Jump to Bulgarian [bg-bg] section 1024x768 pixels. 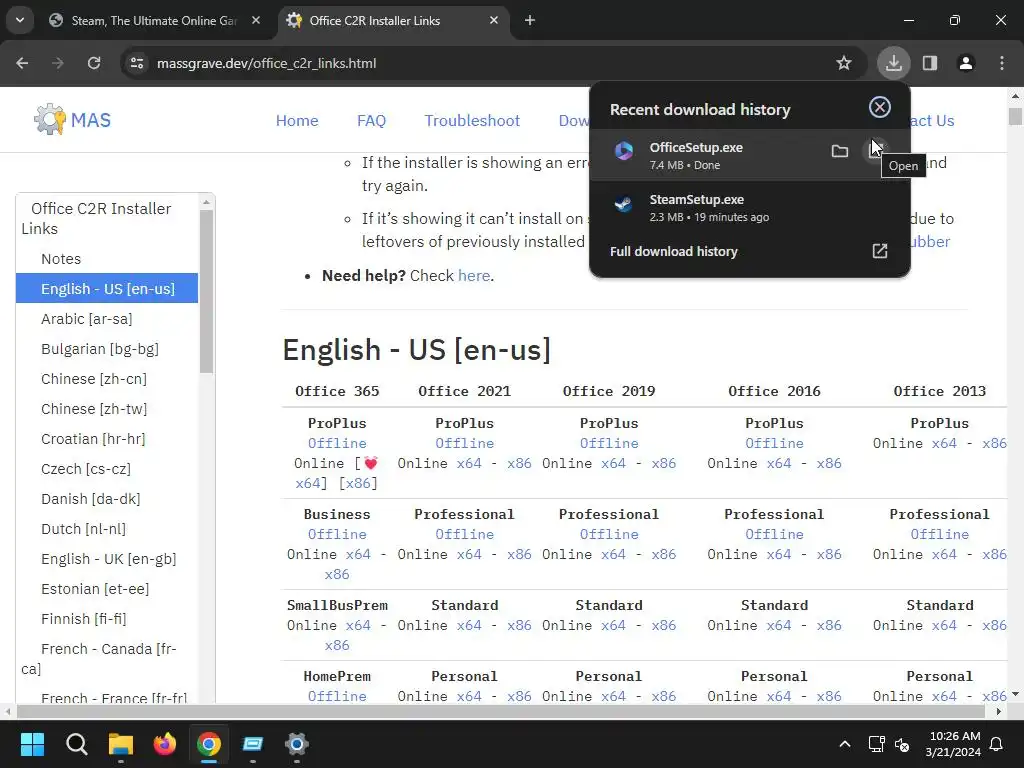pyautogui.click(x=100, y=349)
